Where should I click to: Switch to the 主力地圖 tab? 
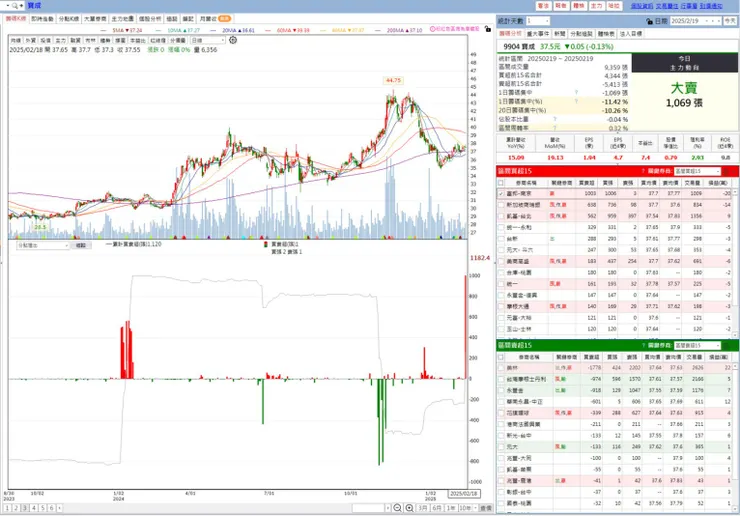click(122, 18)
